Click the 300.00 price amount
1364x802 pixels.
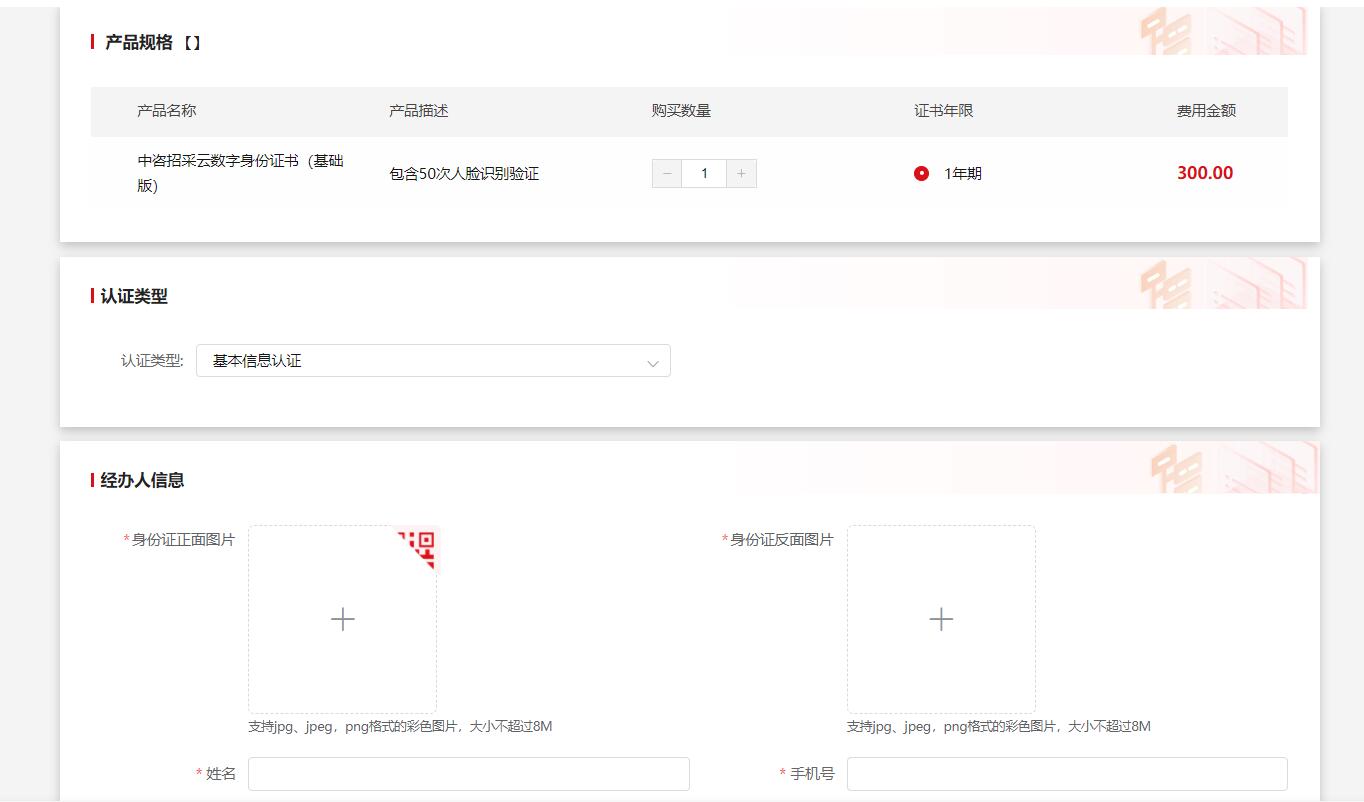pyautogui.click(x=1204, y=173)
